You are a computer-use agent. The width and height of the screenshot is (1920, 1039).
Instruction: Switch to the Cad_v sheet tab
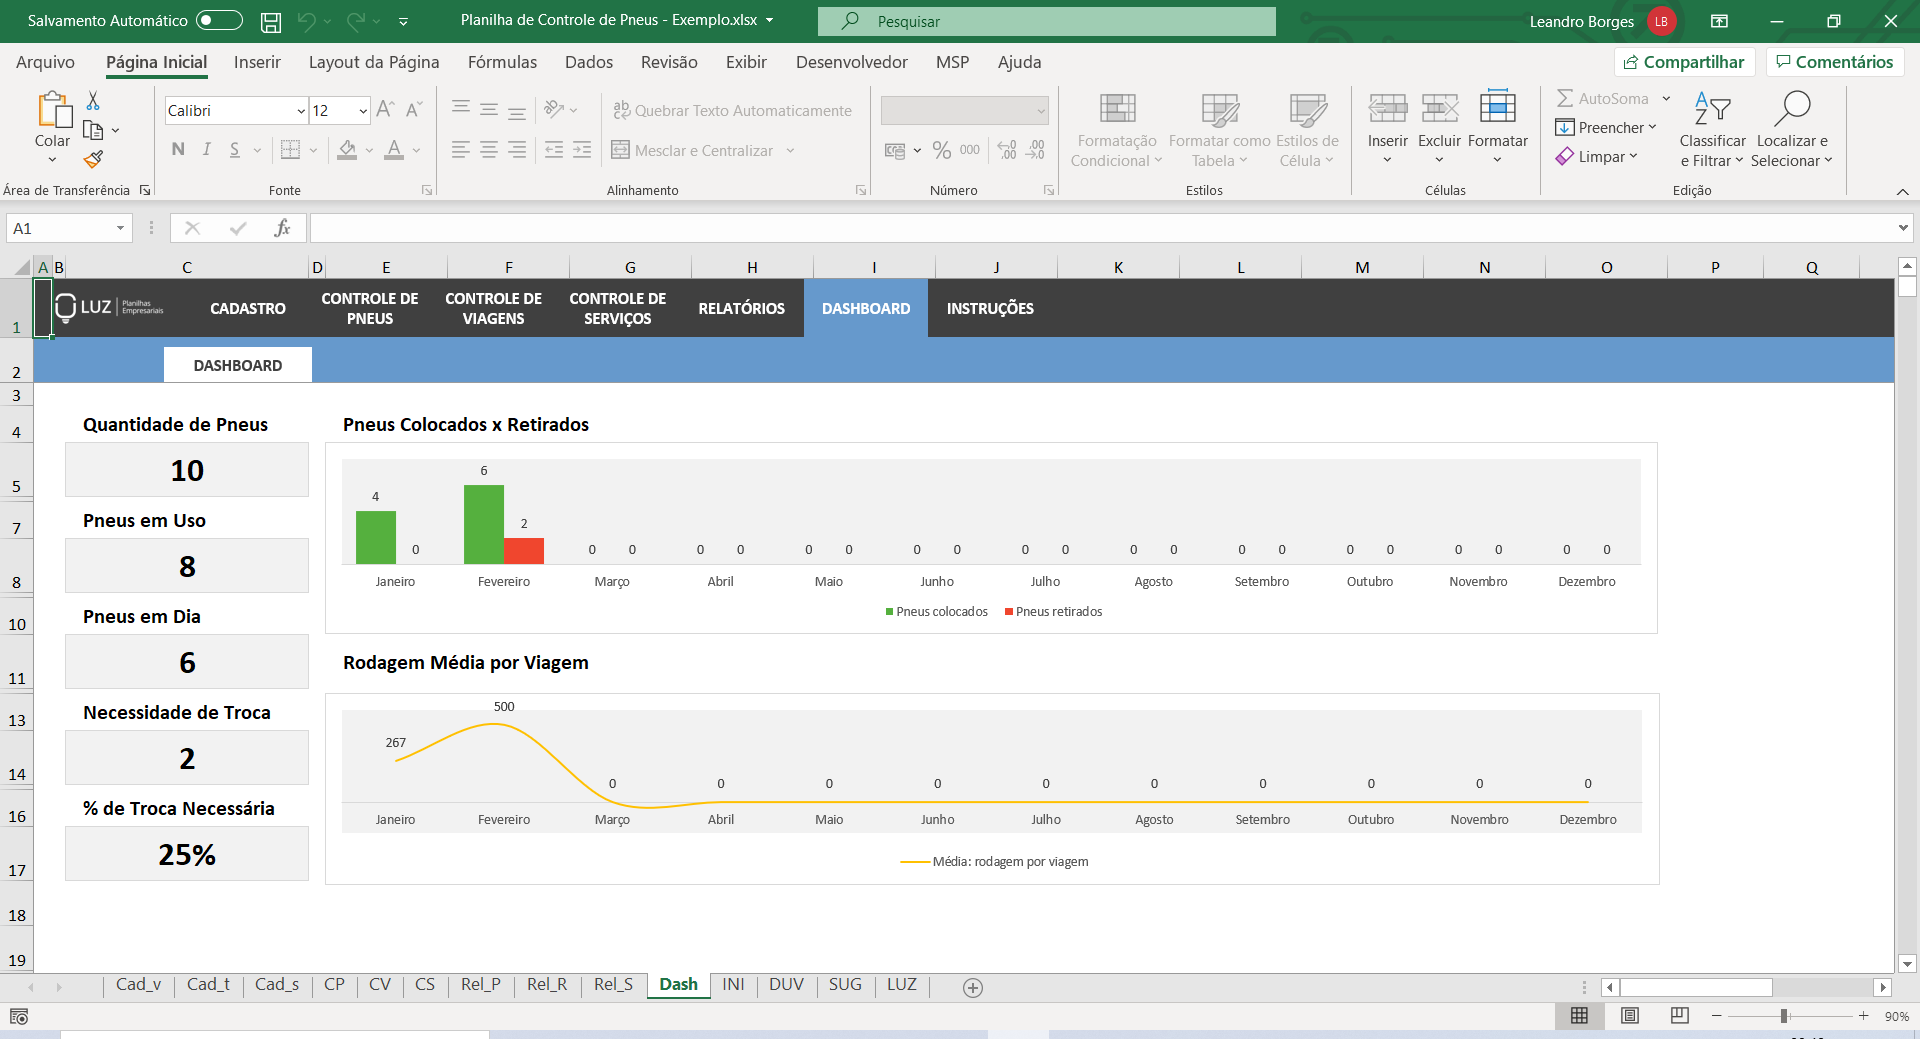point(138,985)
